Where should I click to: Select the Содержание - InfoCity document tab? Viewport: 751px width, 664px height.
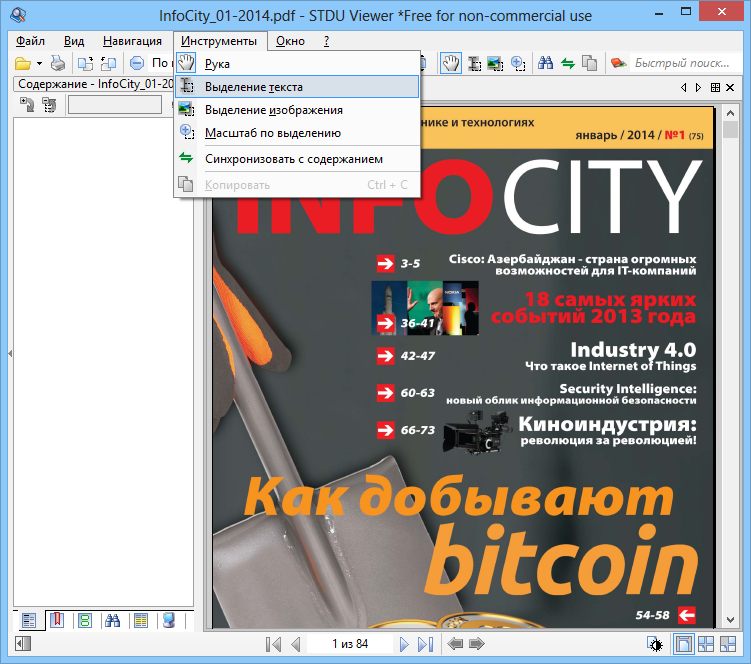(94, 84)
